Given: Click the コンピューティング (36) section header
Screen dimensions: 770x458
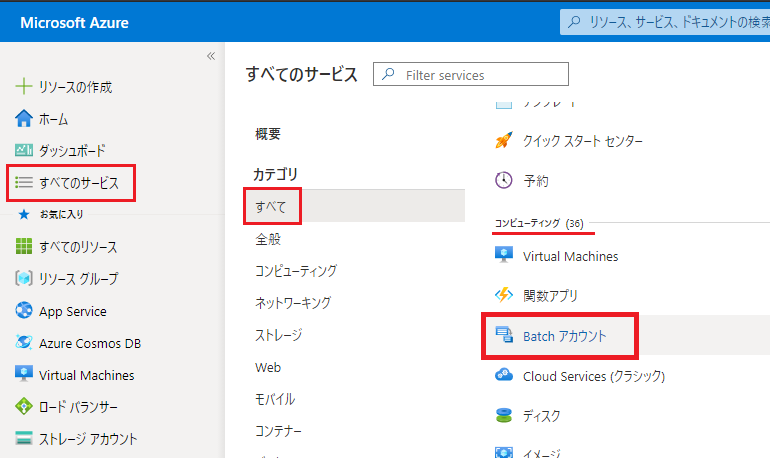Looking at the screenshot, I should click(x=539, y=223).
